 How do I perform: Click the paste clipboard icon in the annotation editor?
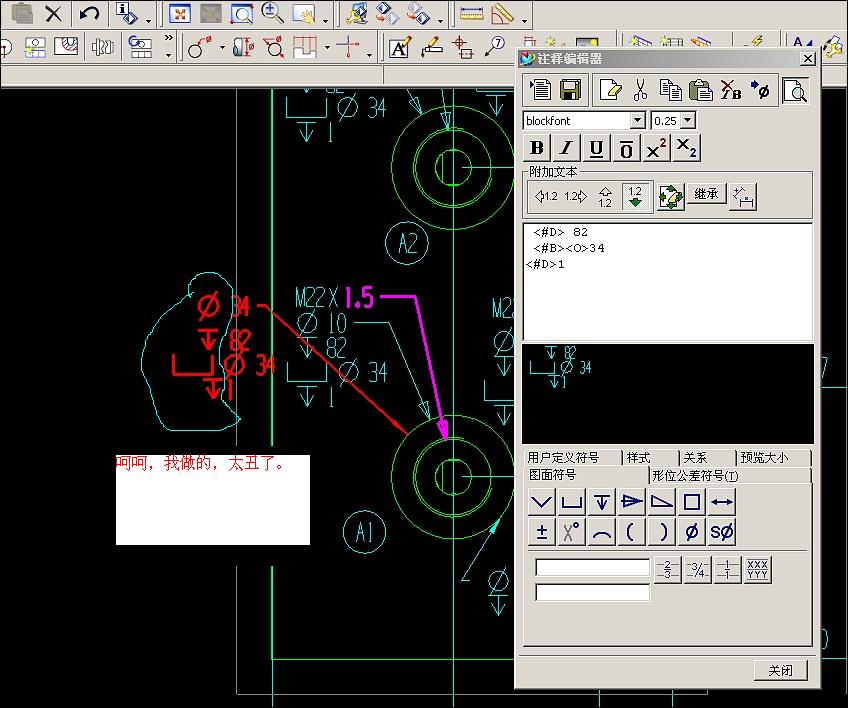point(700,90)
